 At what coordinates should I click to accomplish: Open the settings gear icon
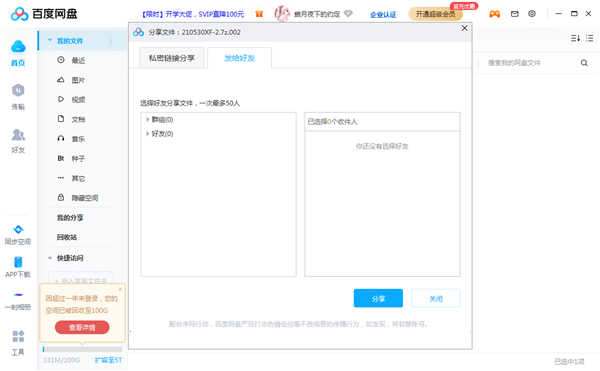click(532, 14)
